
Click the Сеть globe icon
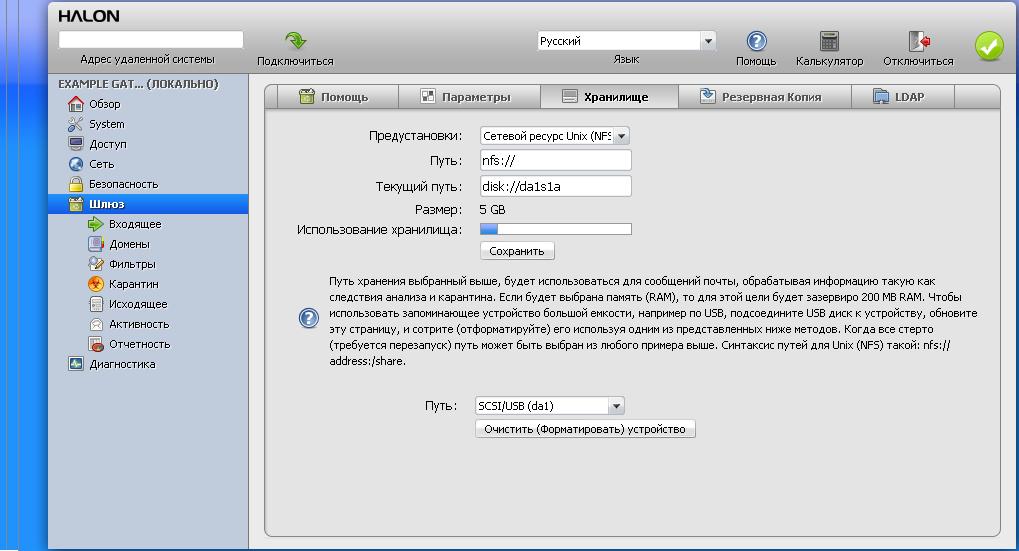tap(76, 164)
